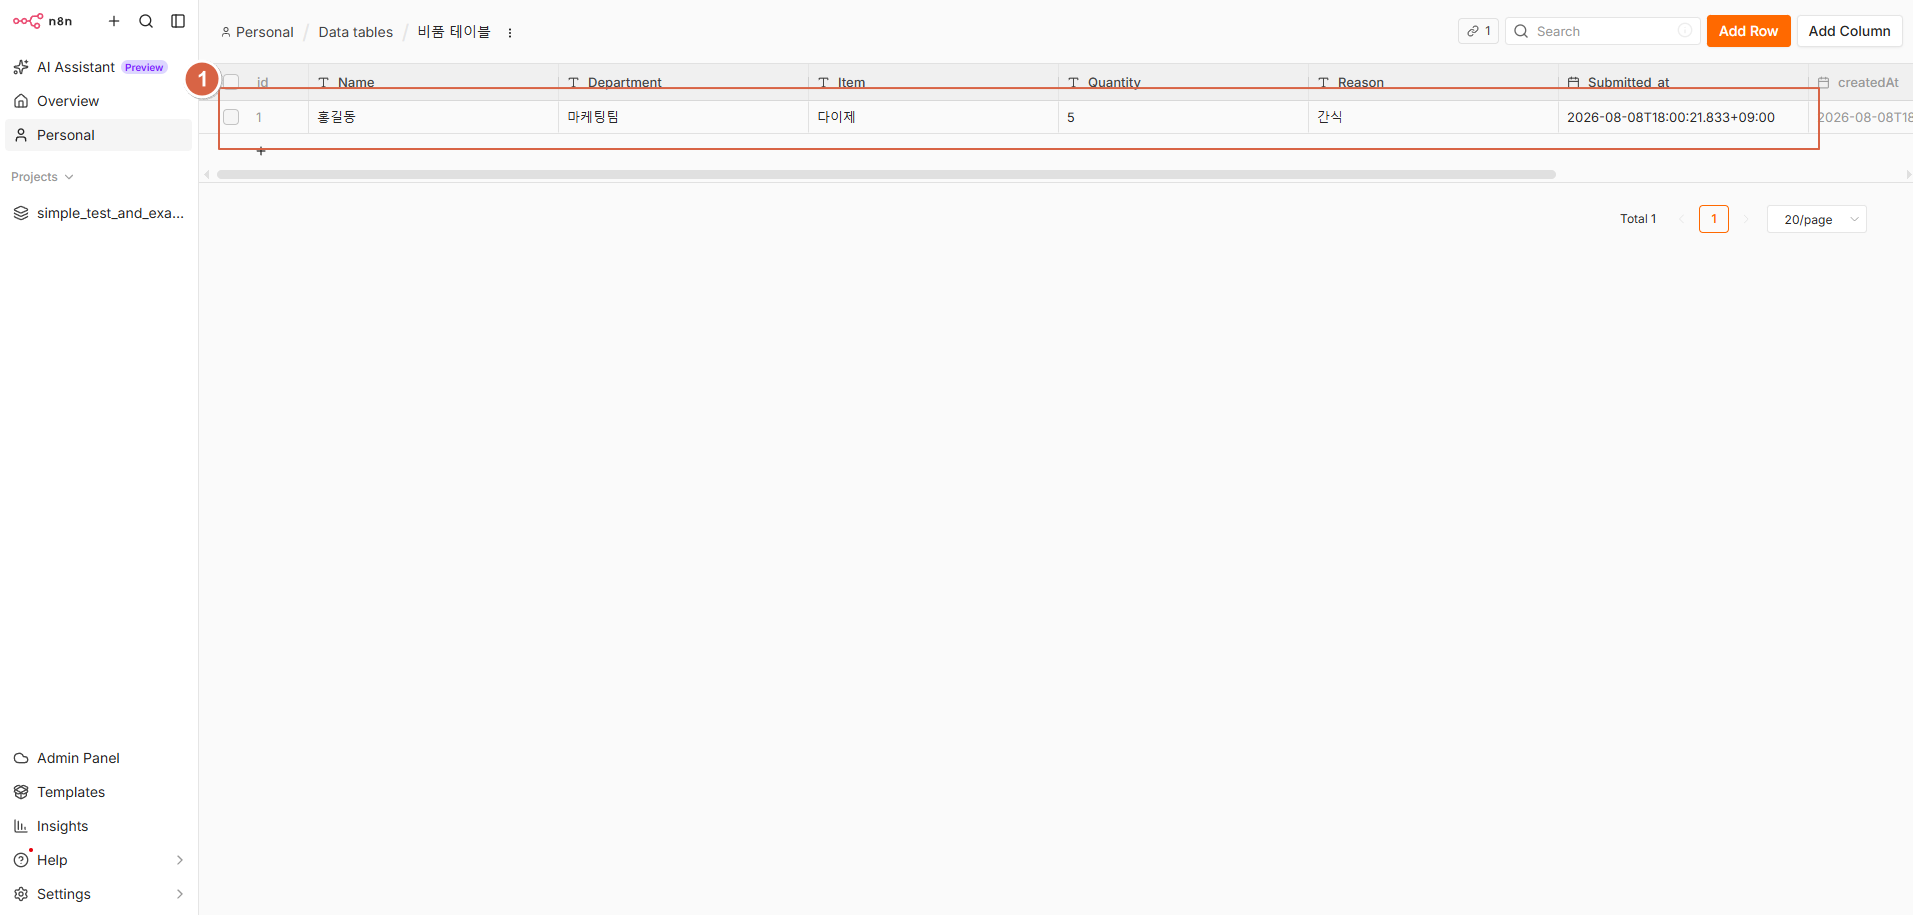This screenshot has height=915, width=1913.
Task: Expand the Settings submenu
Action: coord(98,894)
